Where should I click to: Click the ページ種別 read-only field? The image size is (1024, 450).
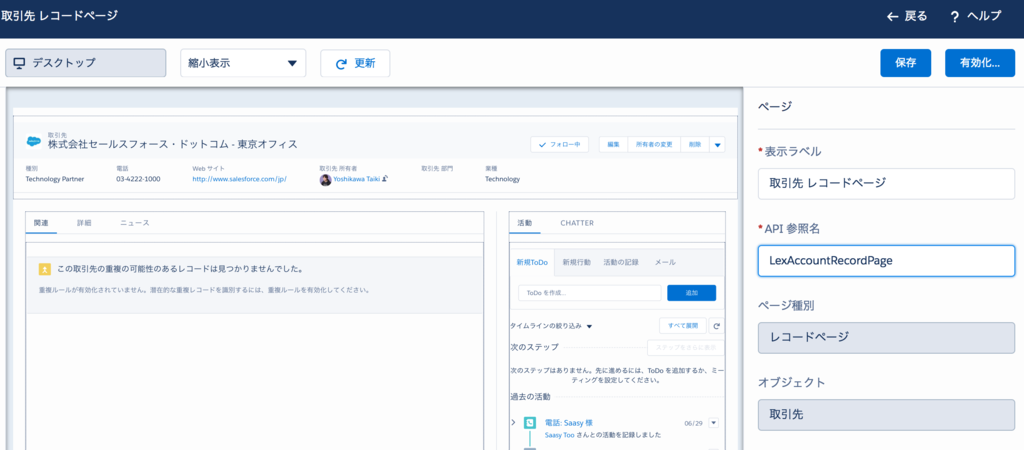click(886, 337)
